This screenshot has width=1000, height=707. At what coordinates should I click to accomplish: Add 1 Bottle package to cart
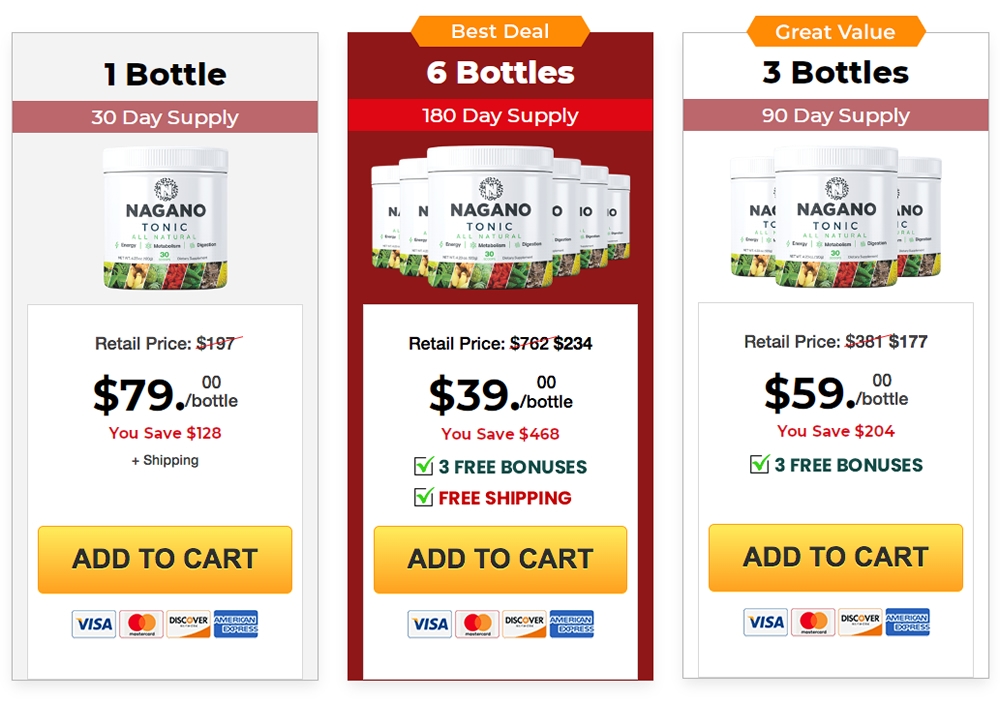[165, 559]
